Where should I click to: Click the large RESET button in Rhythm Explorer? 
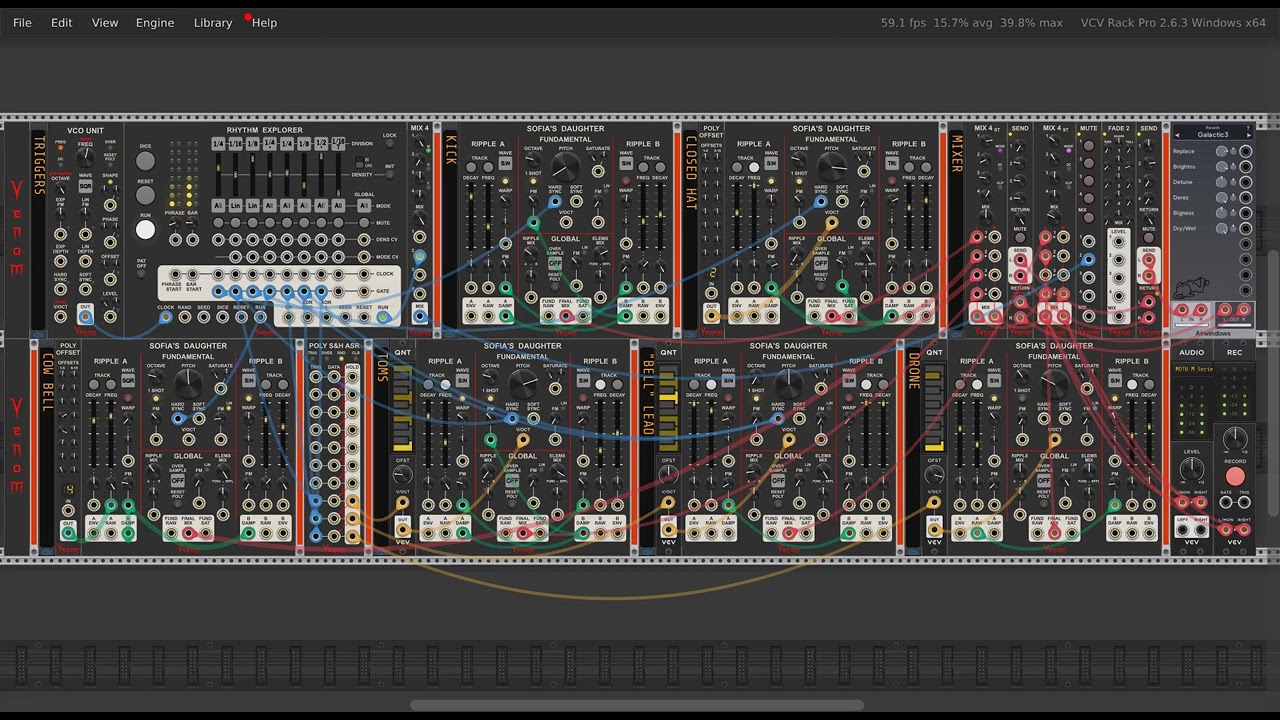pyautogui.click(x=146, y=195)
